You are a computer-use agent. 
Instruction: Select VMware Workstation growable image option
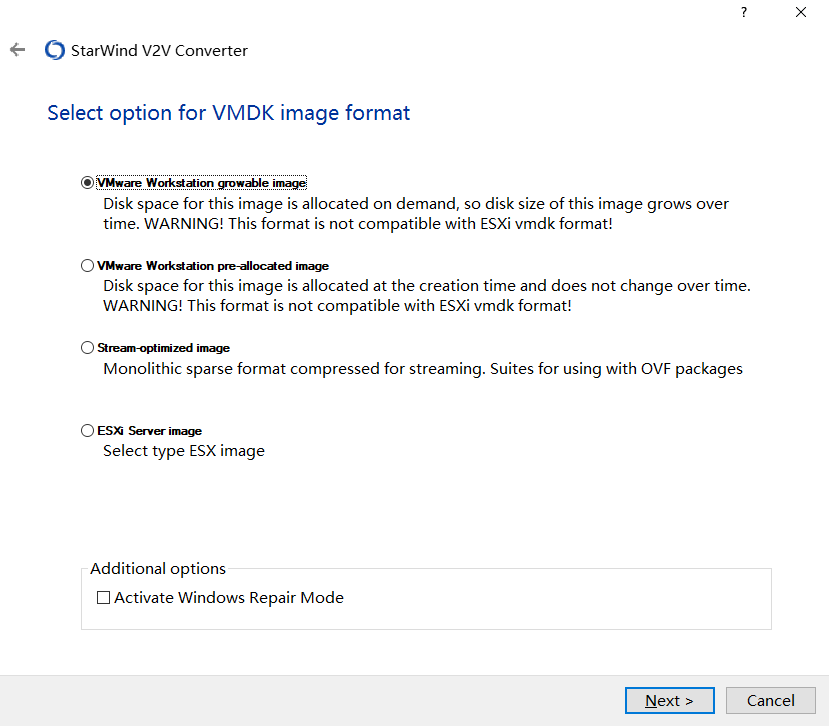[x=88, y=183]
